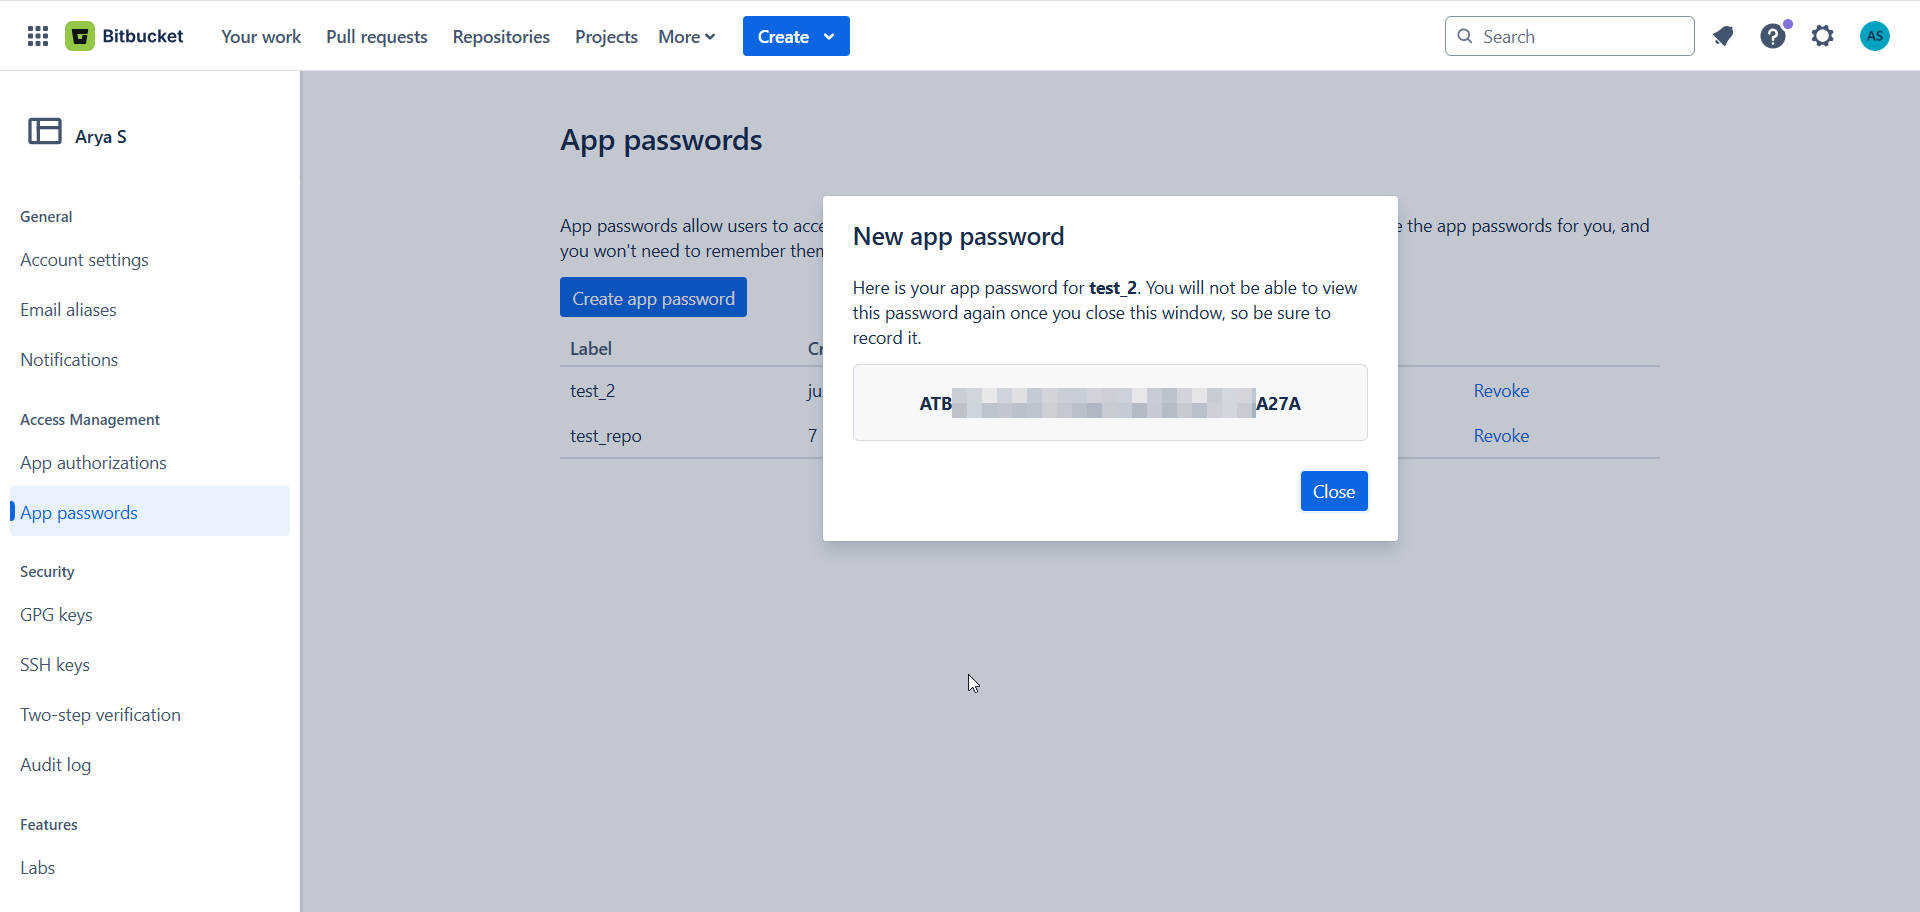The width and height of the screenshot is (1920, 912).
Task: Open the Audit log page
Action: coord(55,764)
